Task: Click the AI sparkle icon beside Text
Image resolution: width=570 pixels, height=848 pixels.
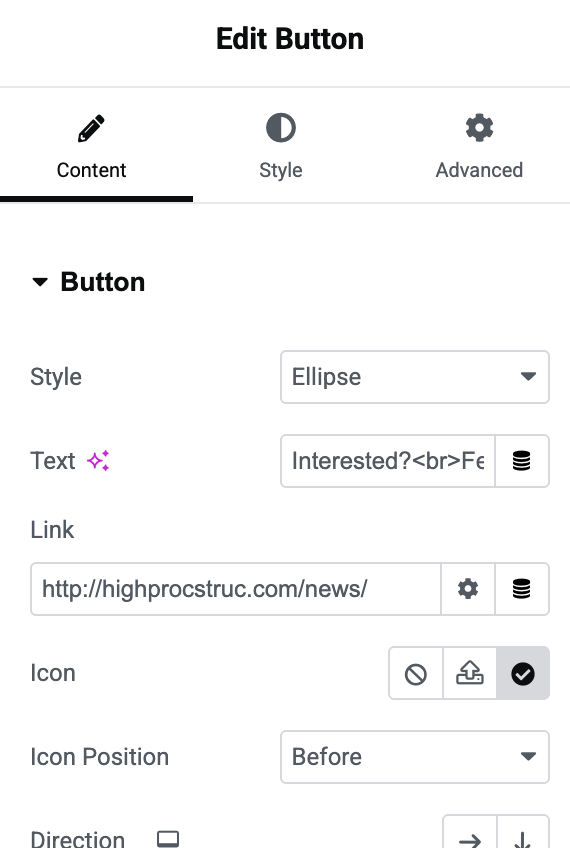Action: (98, 461)
